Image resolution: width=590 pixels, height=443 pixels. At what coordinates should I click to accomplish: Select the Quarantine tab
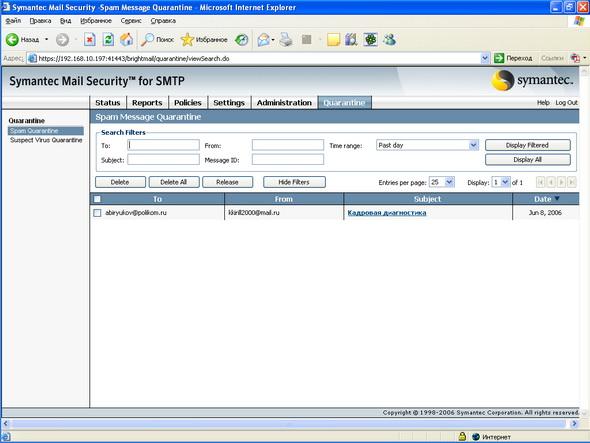[x=344, y=102]
